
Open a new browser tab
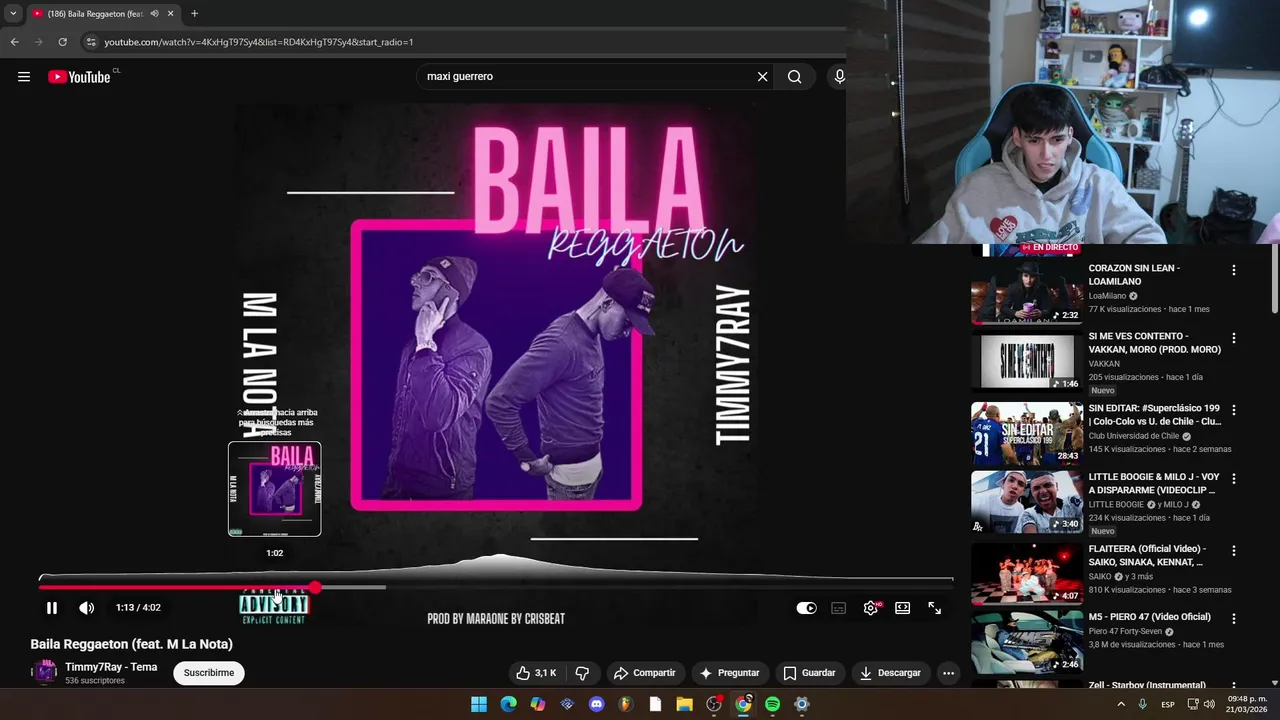coord(194,13)
